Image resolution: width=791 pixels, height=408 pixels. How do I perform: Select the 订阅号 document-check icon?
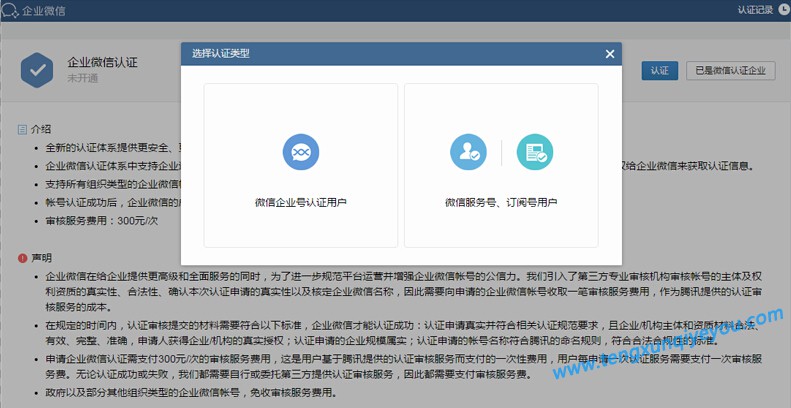coord(535,152)
